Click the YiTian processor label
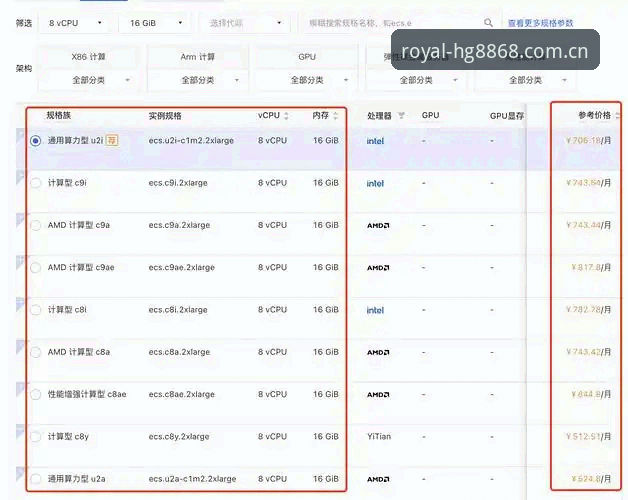628x500 pixels. click(x=379, y=437)
